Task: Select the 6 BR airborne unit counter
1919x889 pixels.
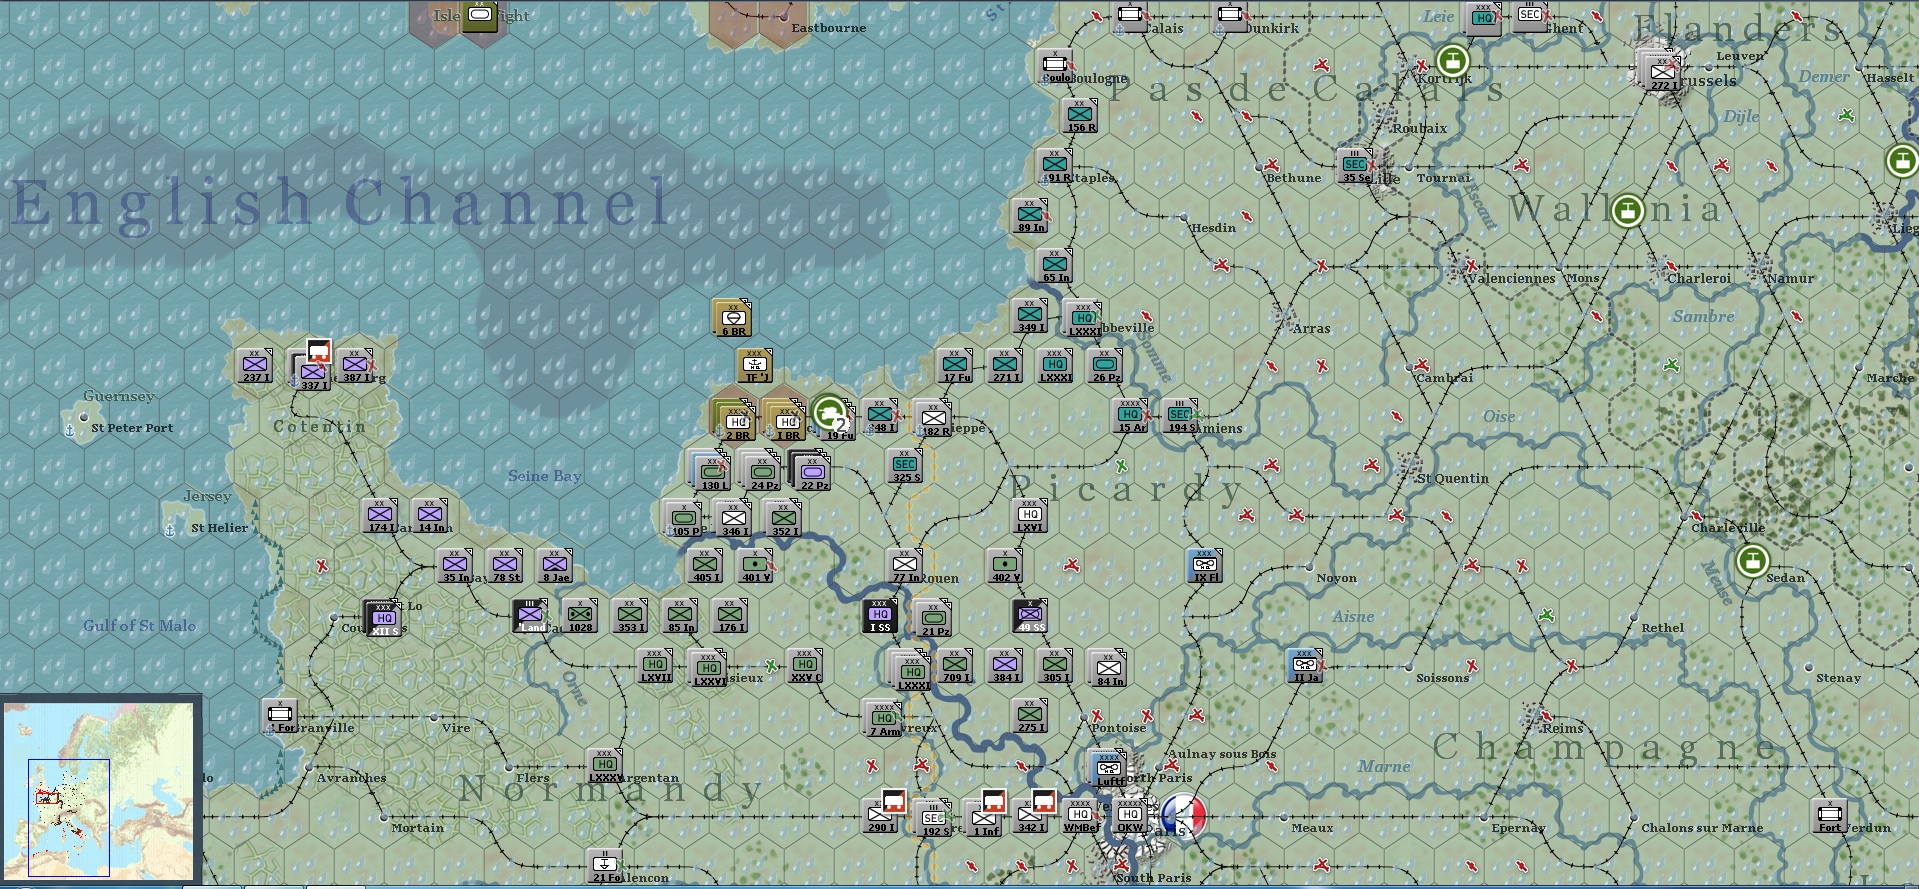Action: pos(733,318)
